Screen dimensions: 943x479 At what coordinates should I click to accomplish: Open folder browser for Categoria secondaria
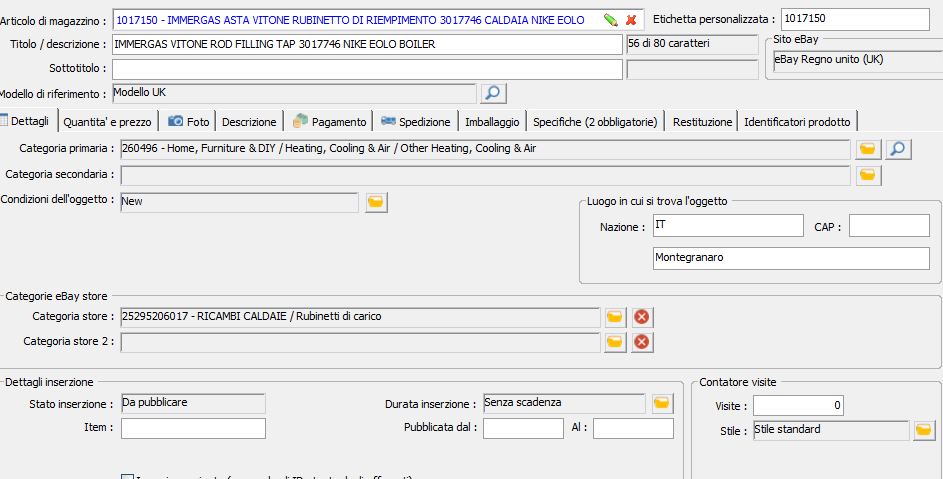867,175
